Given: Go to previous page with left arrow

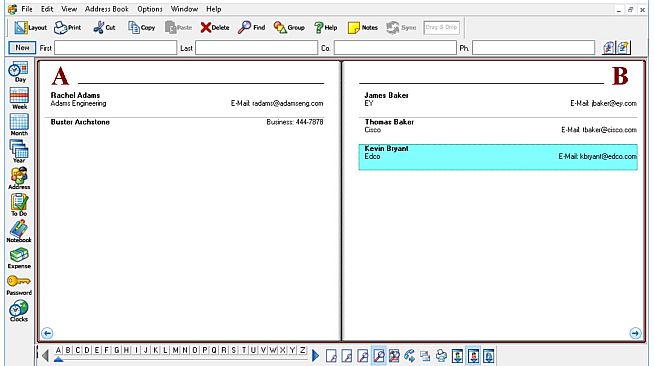Looking at the screenshot, I should point(47,333).
